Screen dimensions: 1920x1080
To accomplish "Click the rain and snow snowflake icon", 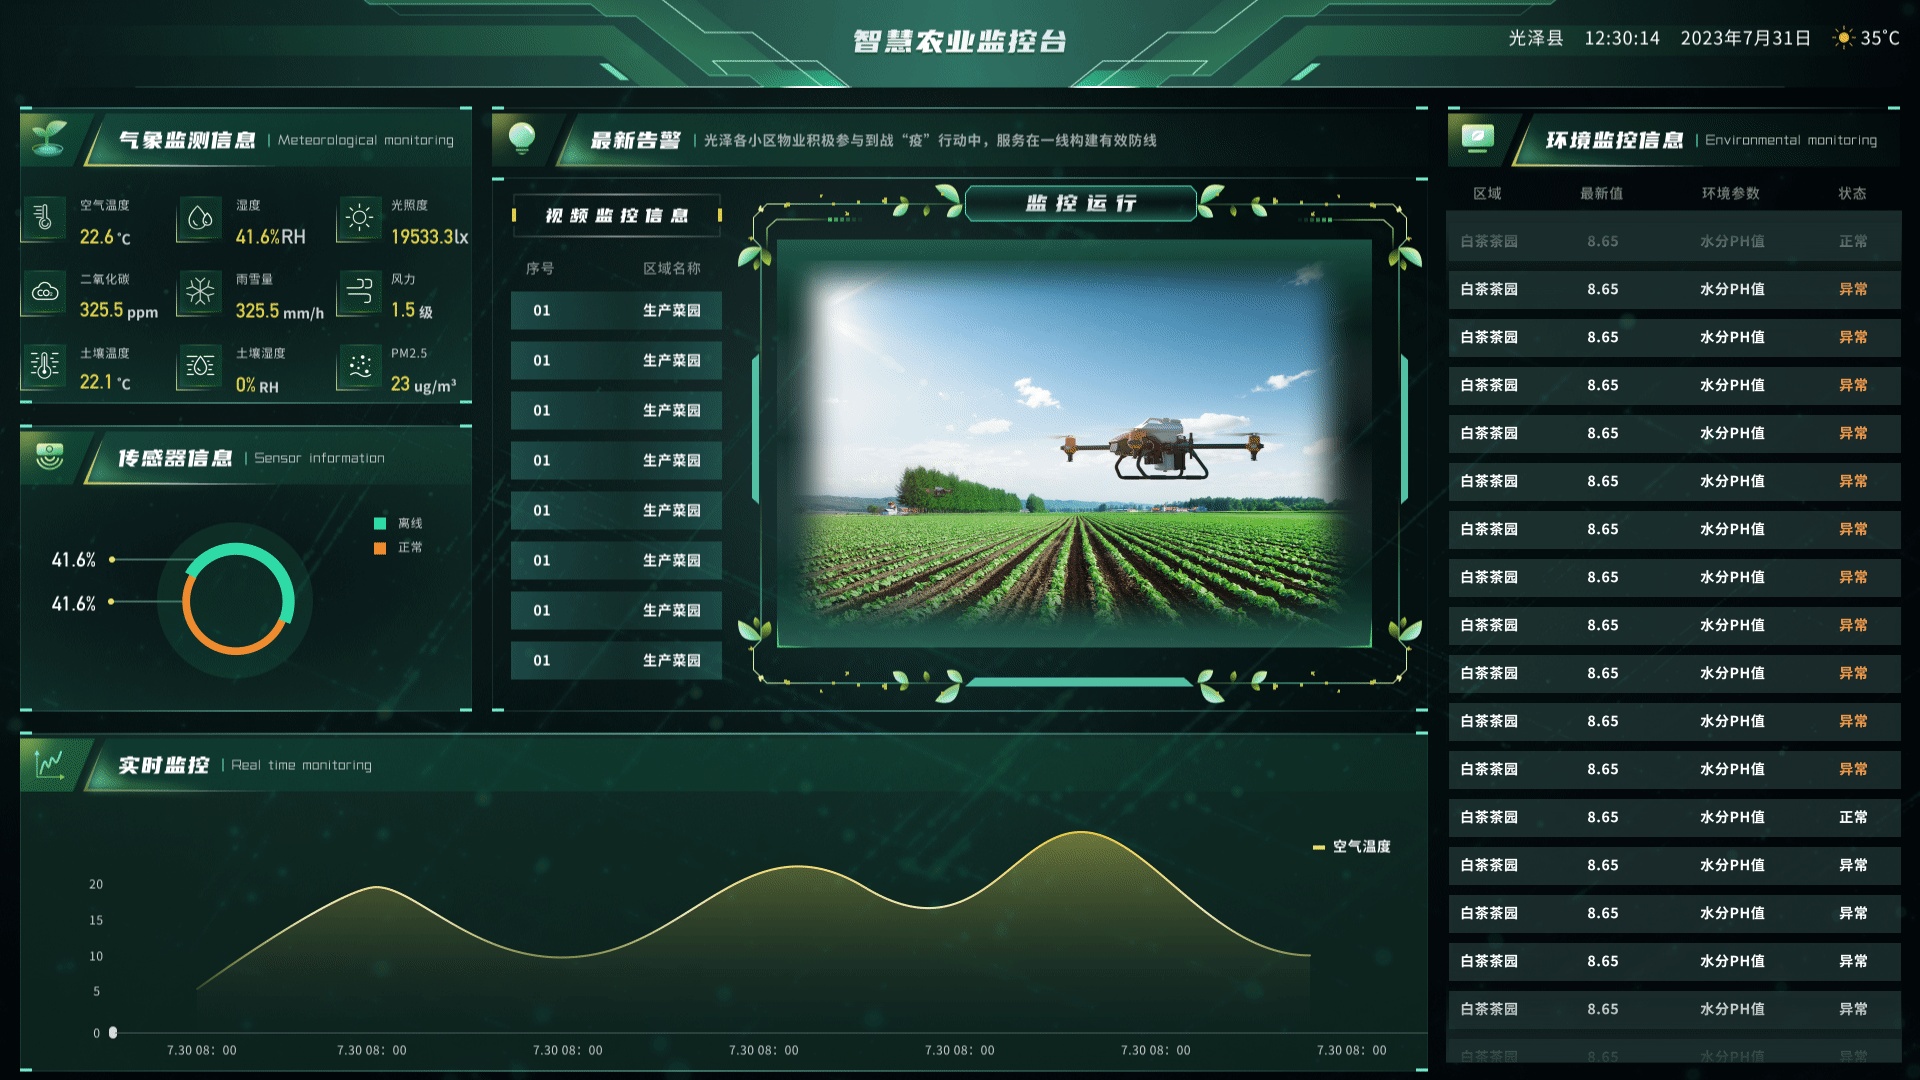I will coord(199,292).
